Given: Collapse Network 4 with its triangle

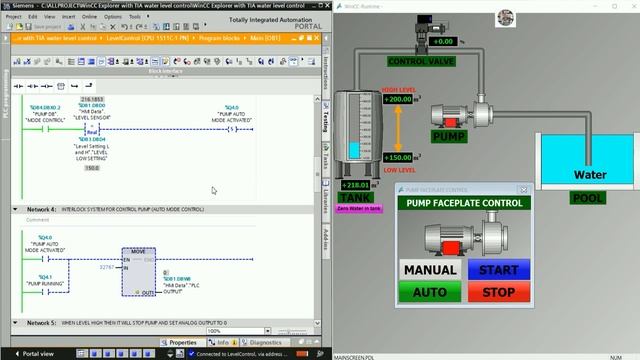Looking at the screenshot, I should click(15, 209).
